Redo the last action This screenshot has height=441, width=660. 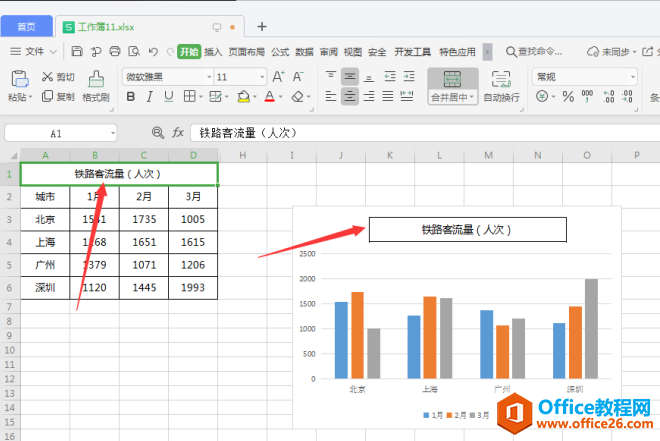pos(170,52)
